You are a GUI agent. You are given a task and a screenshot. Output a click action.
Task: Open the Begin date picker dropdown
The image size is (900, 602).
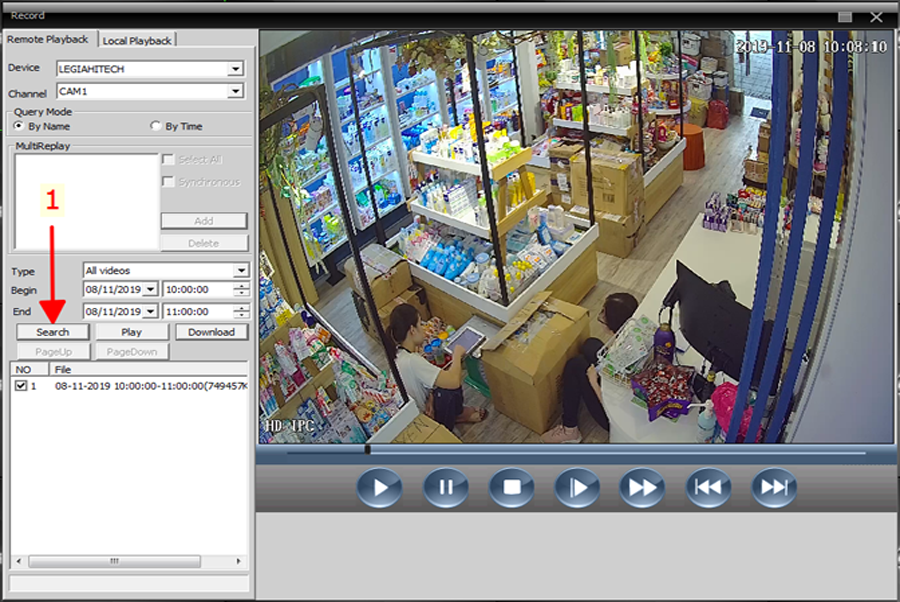[x=150, y=289]
